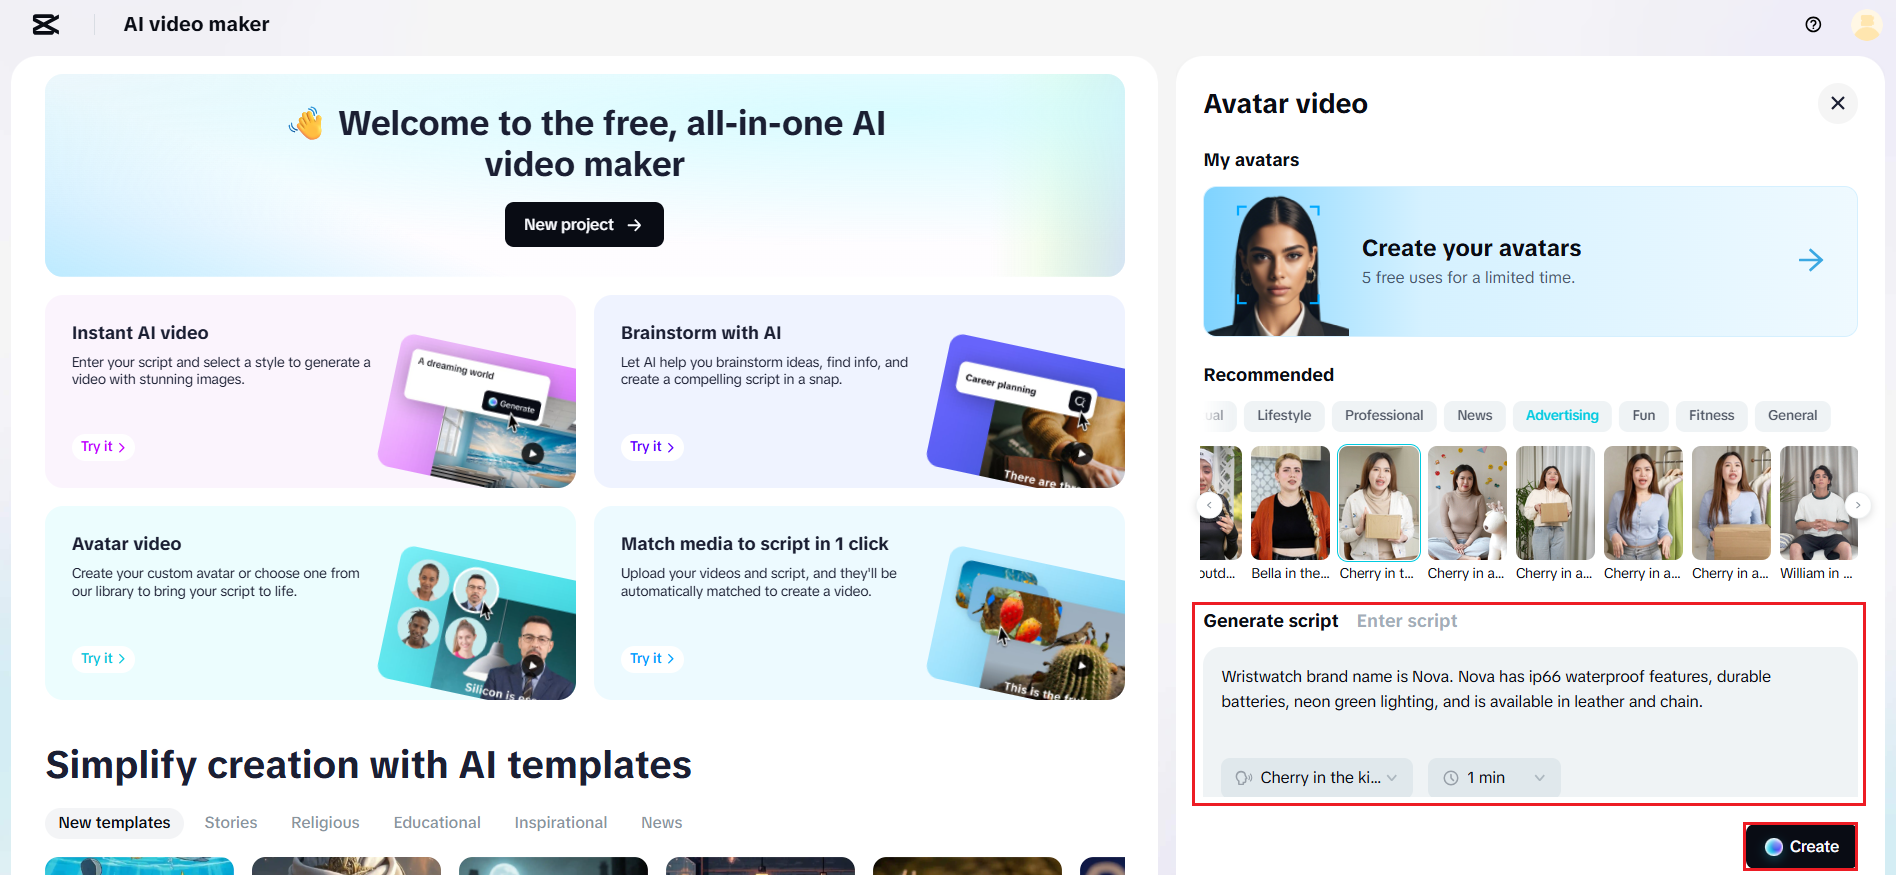Try it for Brainstorm with AI

point(652,447)
